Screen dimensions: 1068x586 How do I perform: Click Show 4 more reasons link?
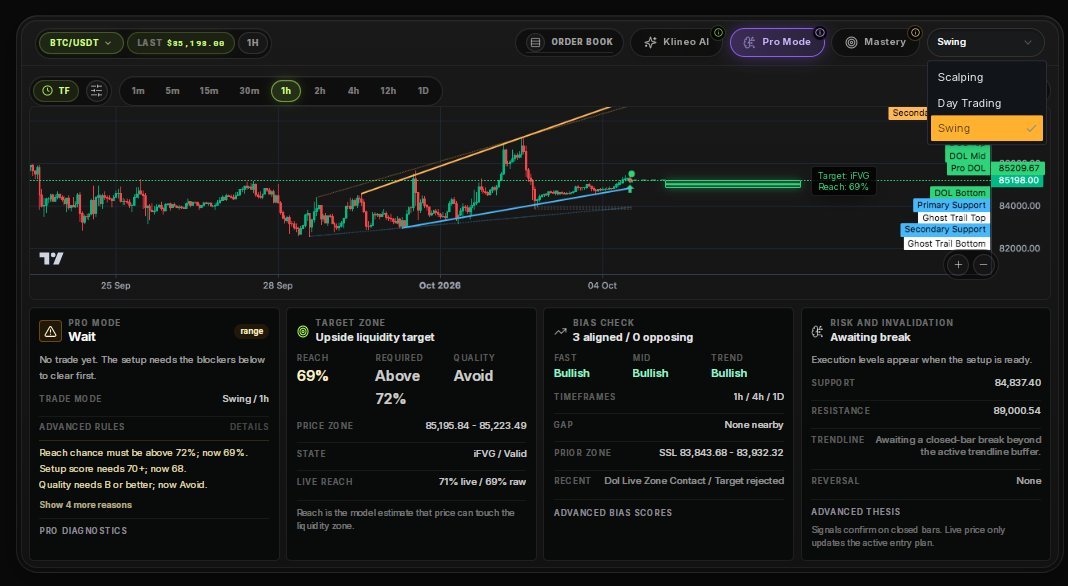(85, 505)
